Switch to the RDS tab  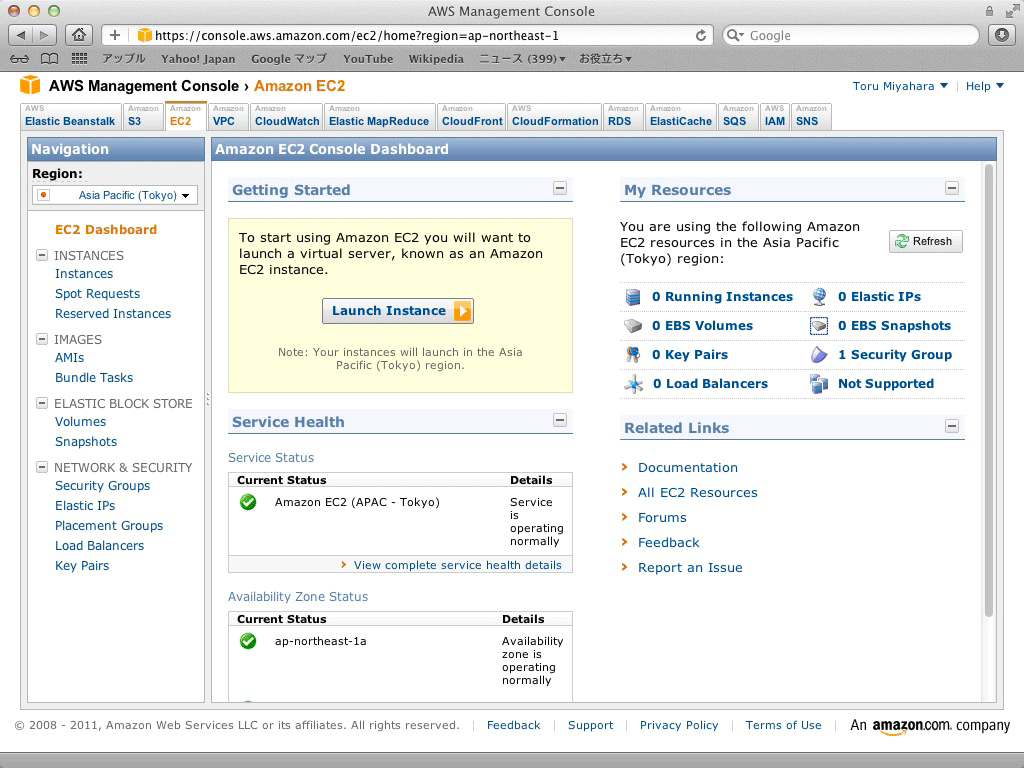tap(624, 116)
